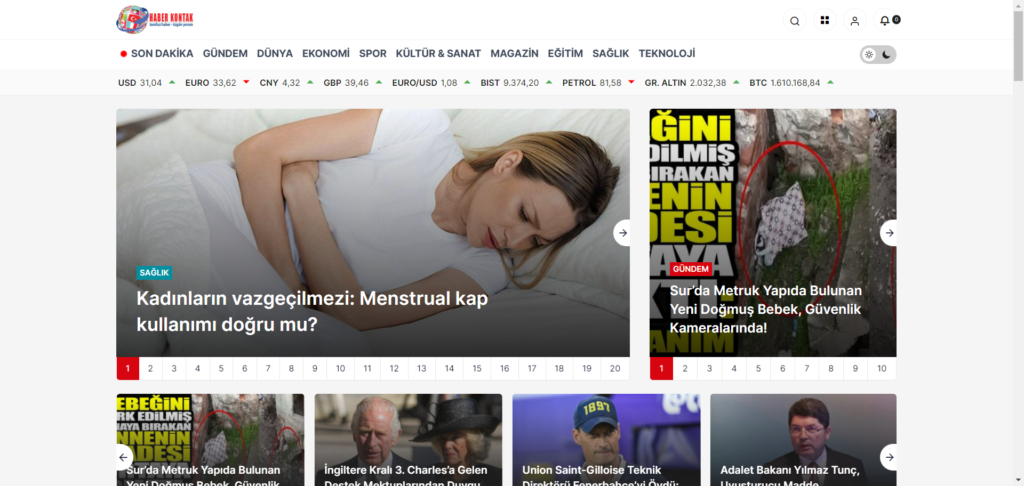Screen dimensions: 1024x486
Task: Click next arrow on main slider
Action: pos(622,233)
